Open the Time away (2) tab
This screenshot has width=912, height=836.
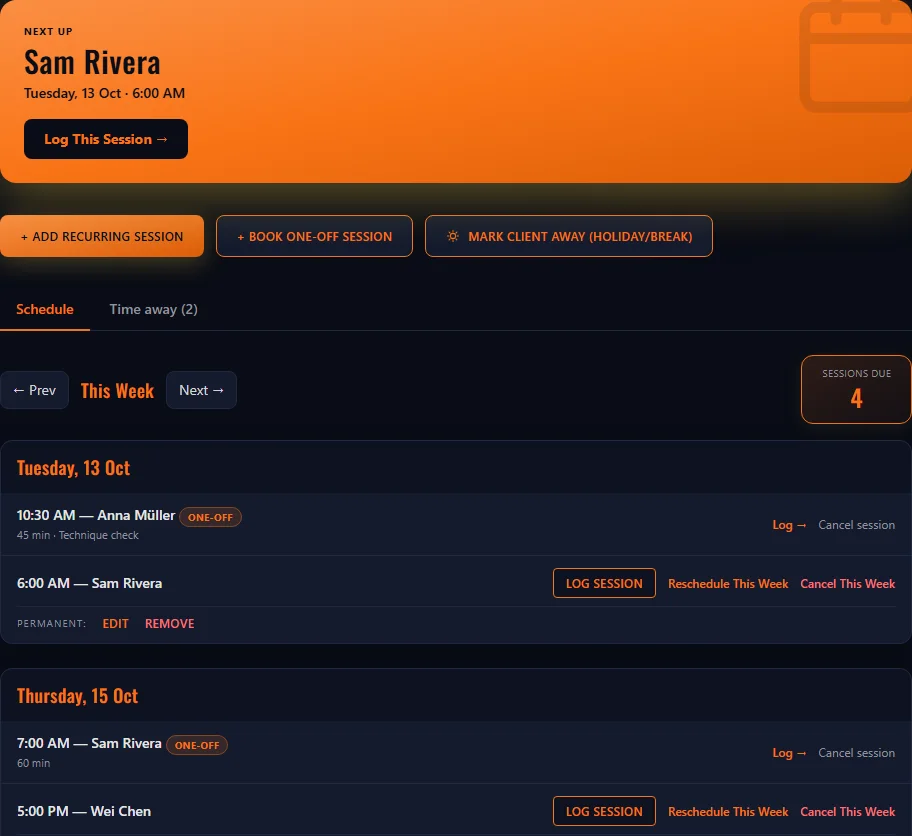click(154, 310)
